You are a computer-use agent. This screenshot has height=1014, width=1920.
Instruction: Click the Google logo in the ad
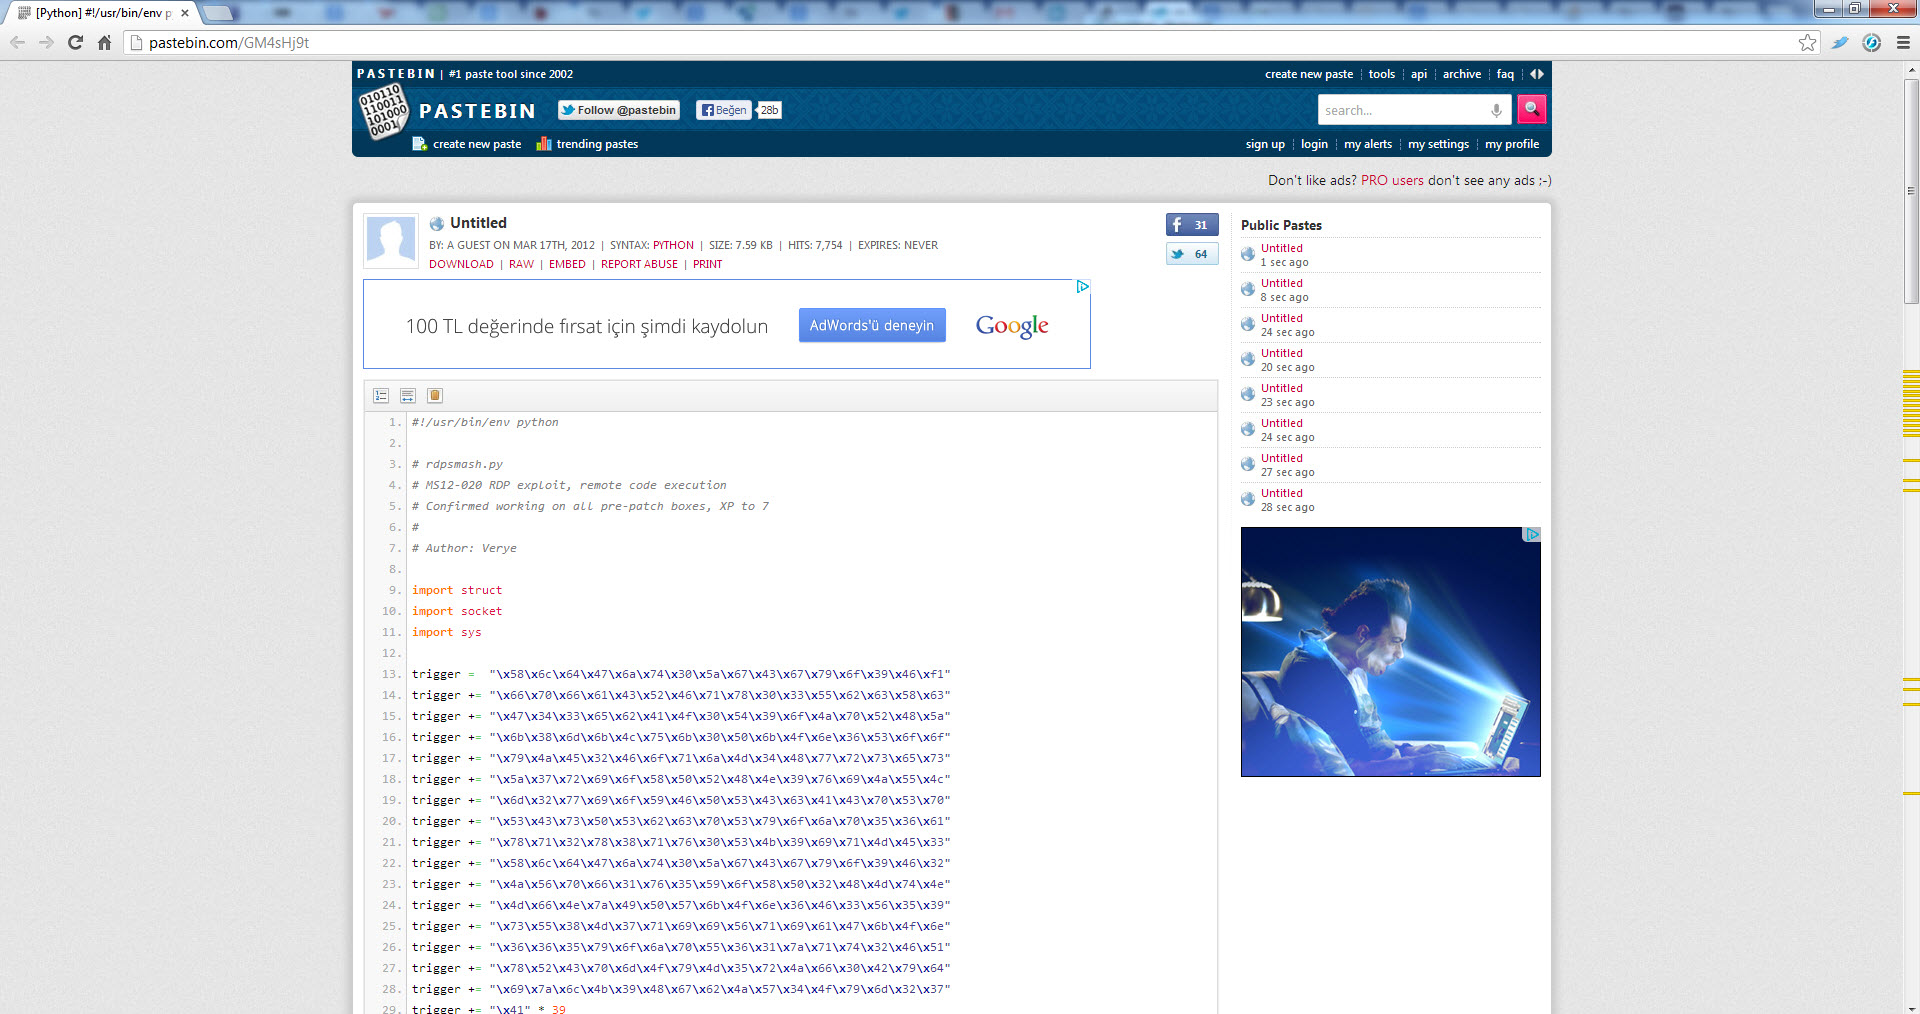[1012, 326]
